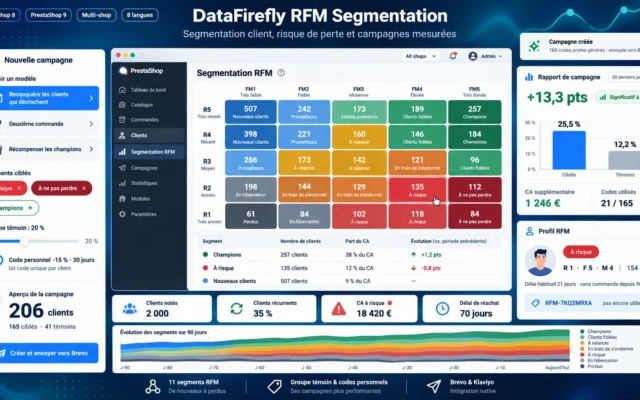
Task: Click the Clients notés people icon
Action: coord(130,309)
